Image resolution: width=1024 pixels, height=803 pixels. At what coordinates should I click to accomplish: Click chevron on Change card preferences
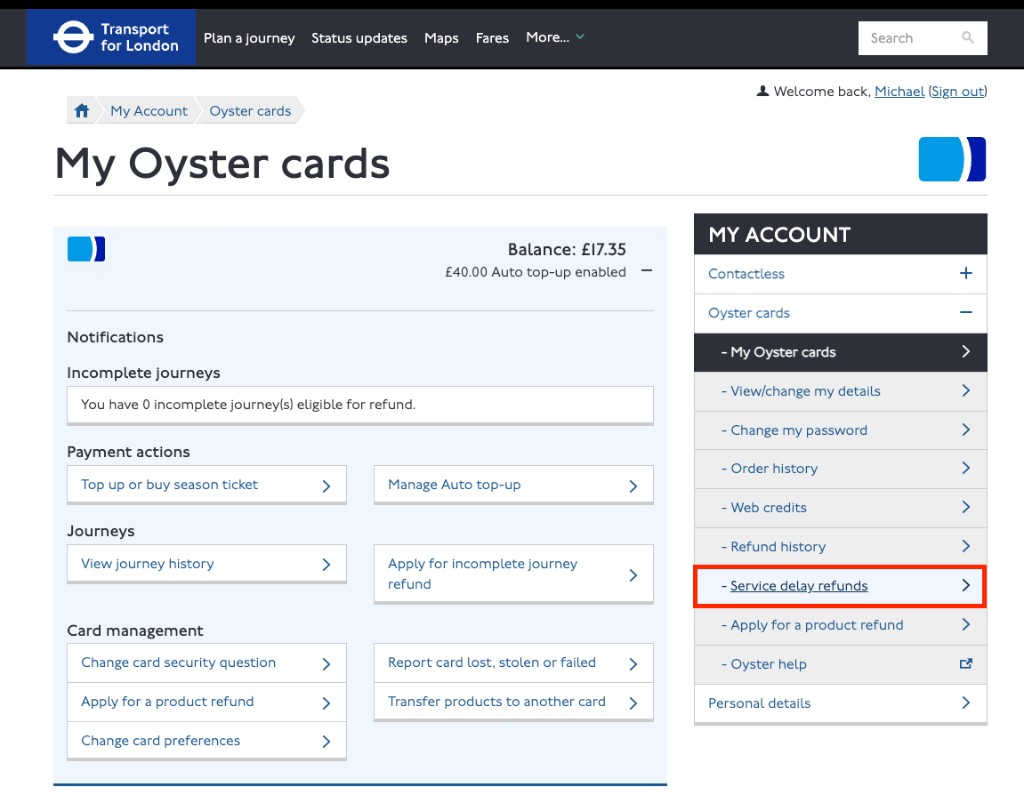326,742
